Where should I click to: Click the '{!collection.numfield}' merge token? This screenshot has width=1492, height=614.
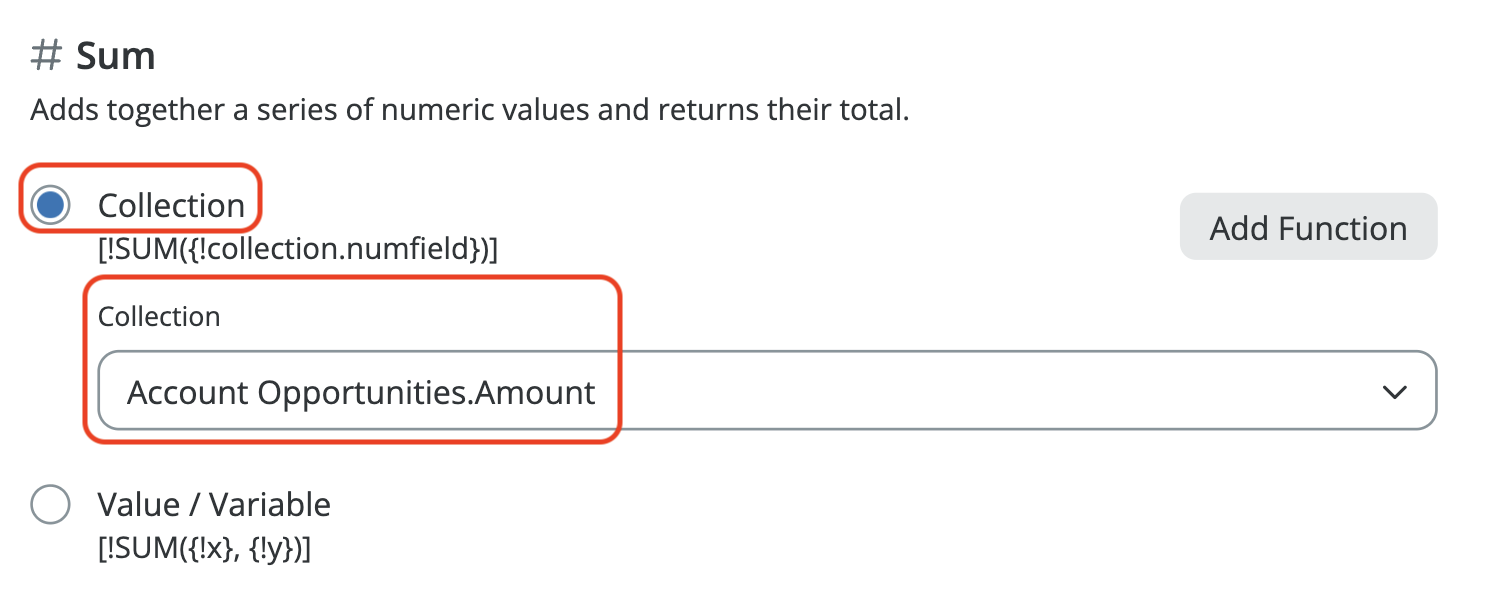pyautogui.click(x=316, y=249)
